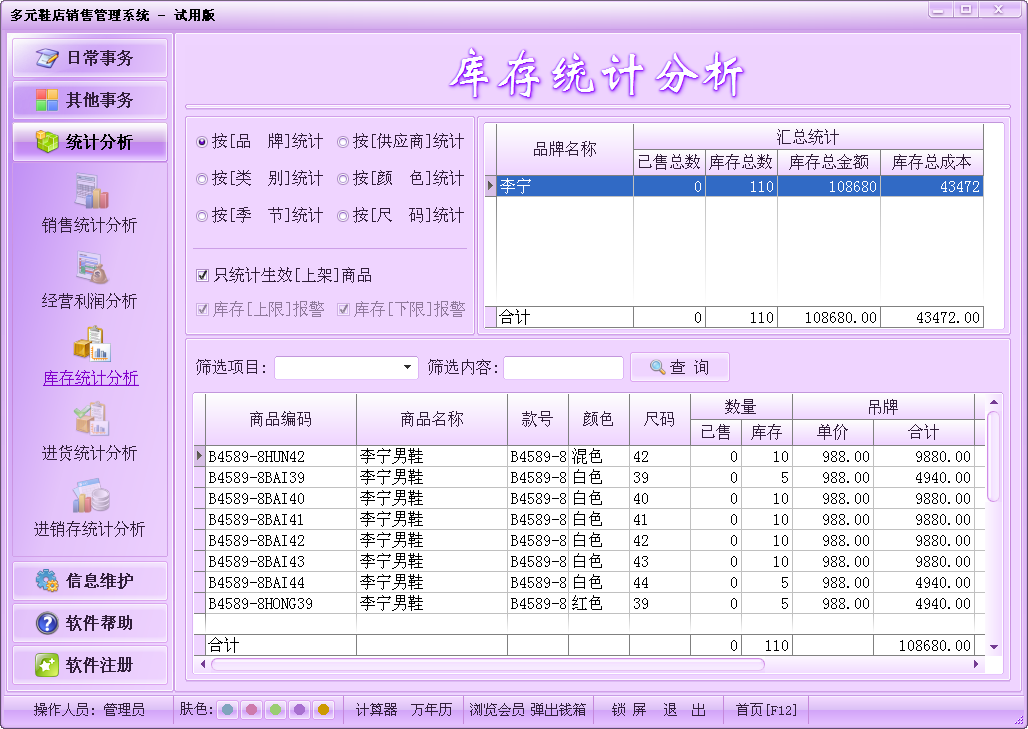Click 锁屏 in the status bar
This screenshot has width=1028, height=729.
point(629,709)
